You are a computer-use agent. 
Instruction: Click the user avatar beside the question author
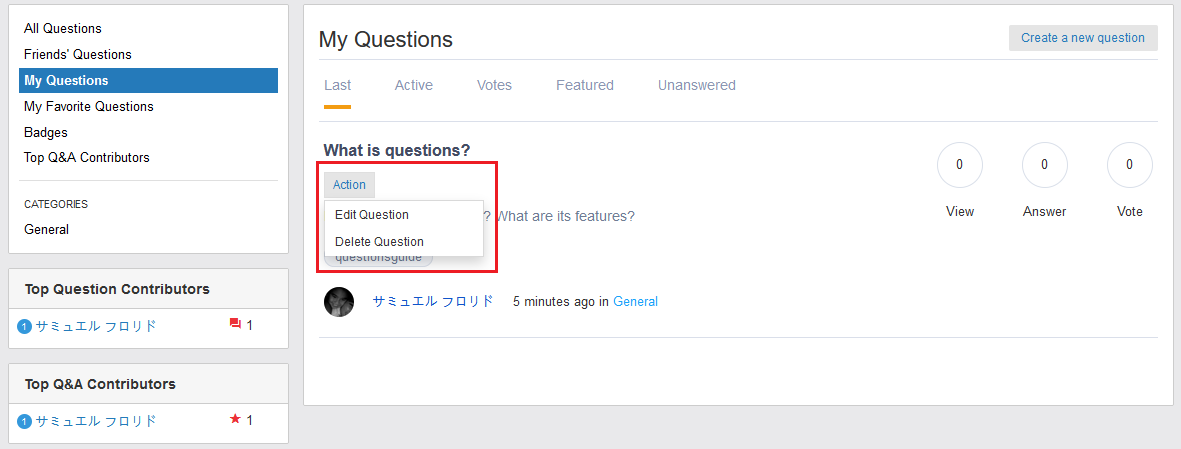coord(339,302)
